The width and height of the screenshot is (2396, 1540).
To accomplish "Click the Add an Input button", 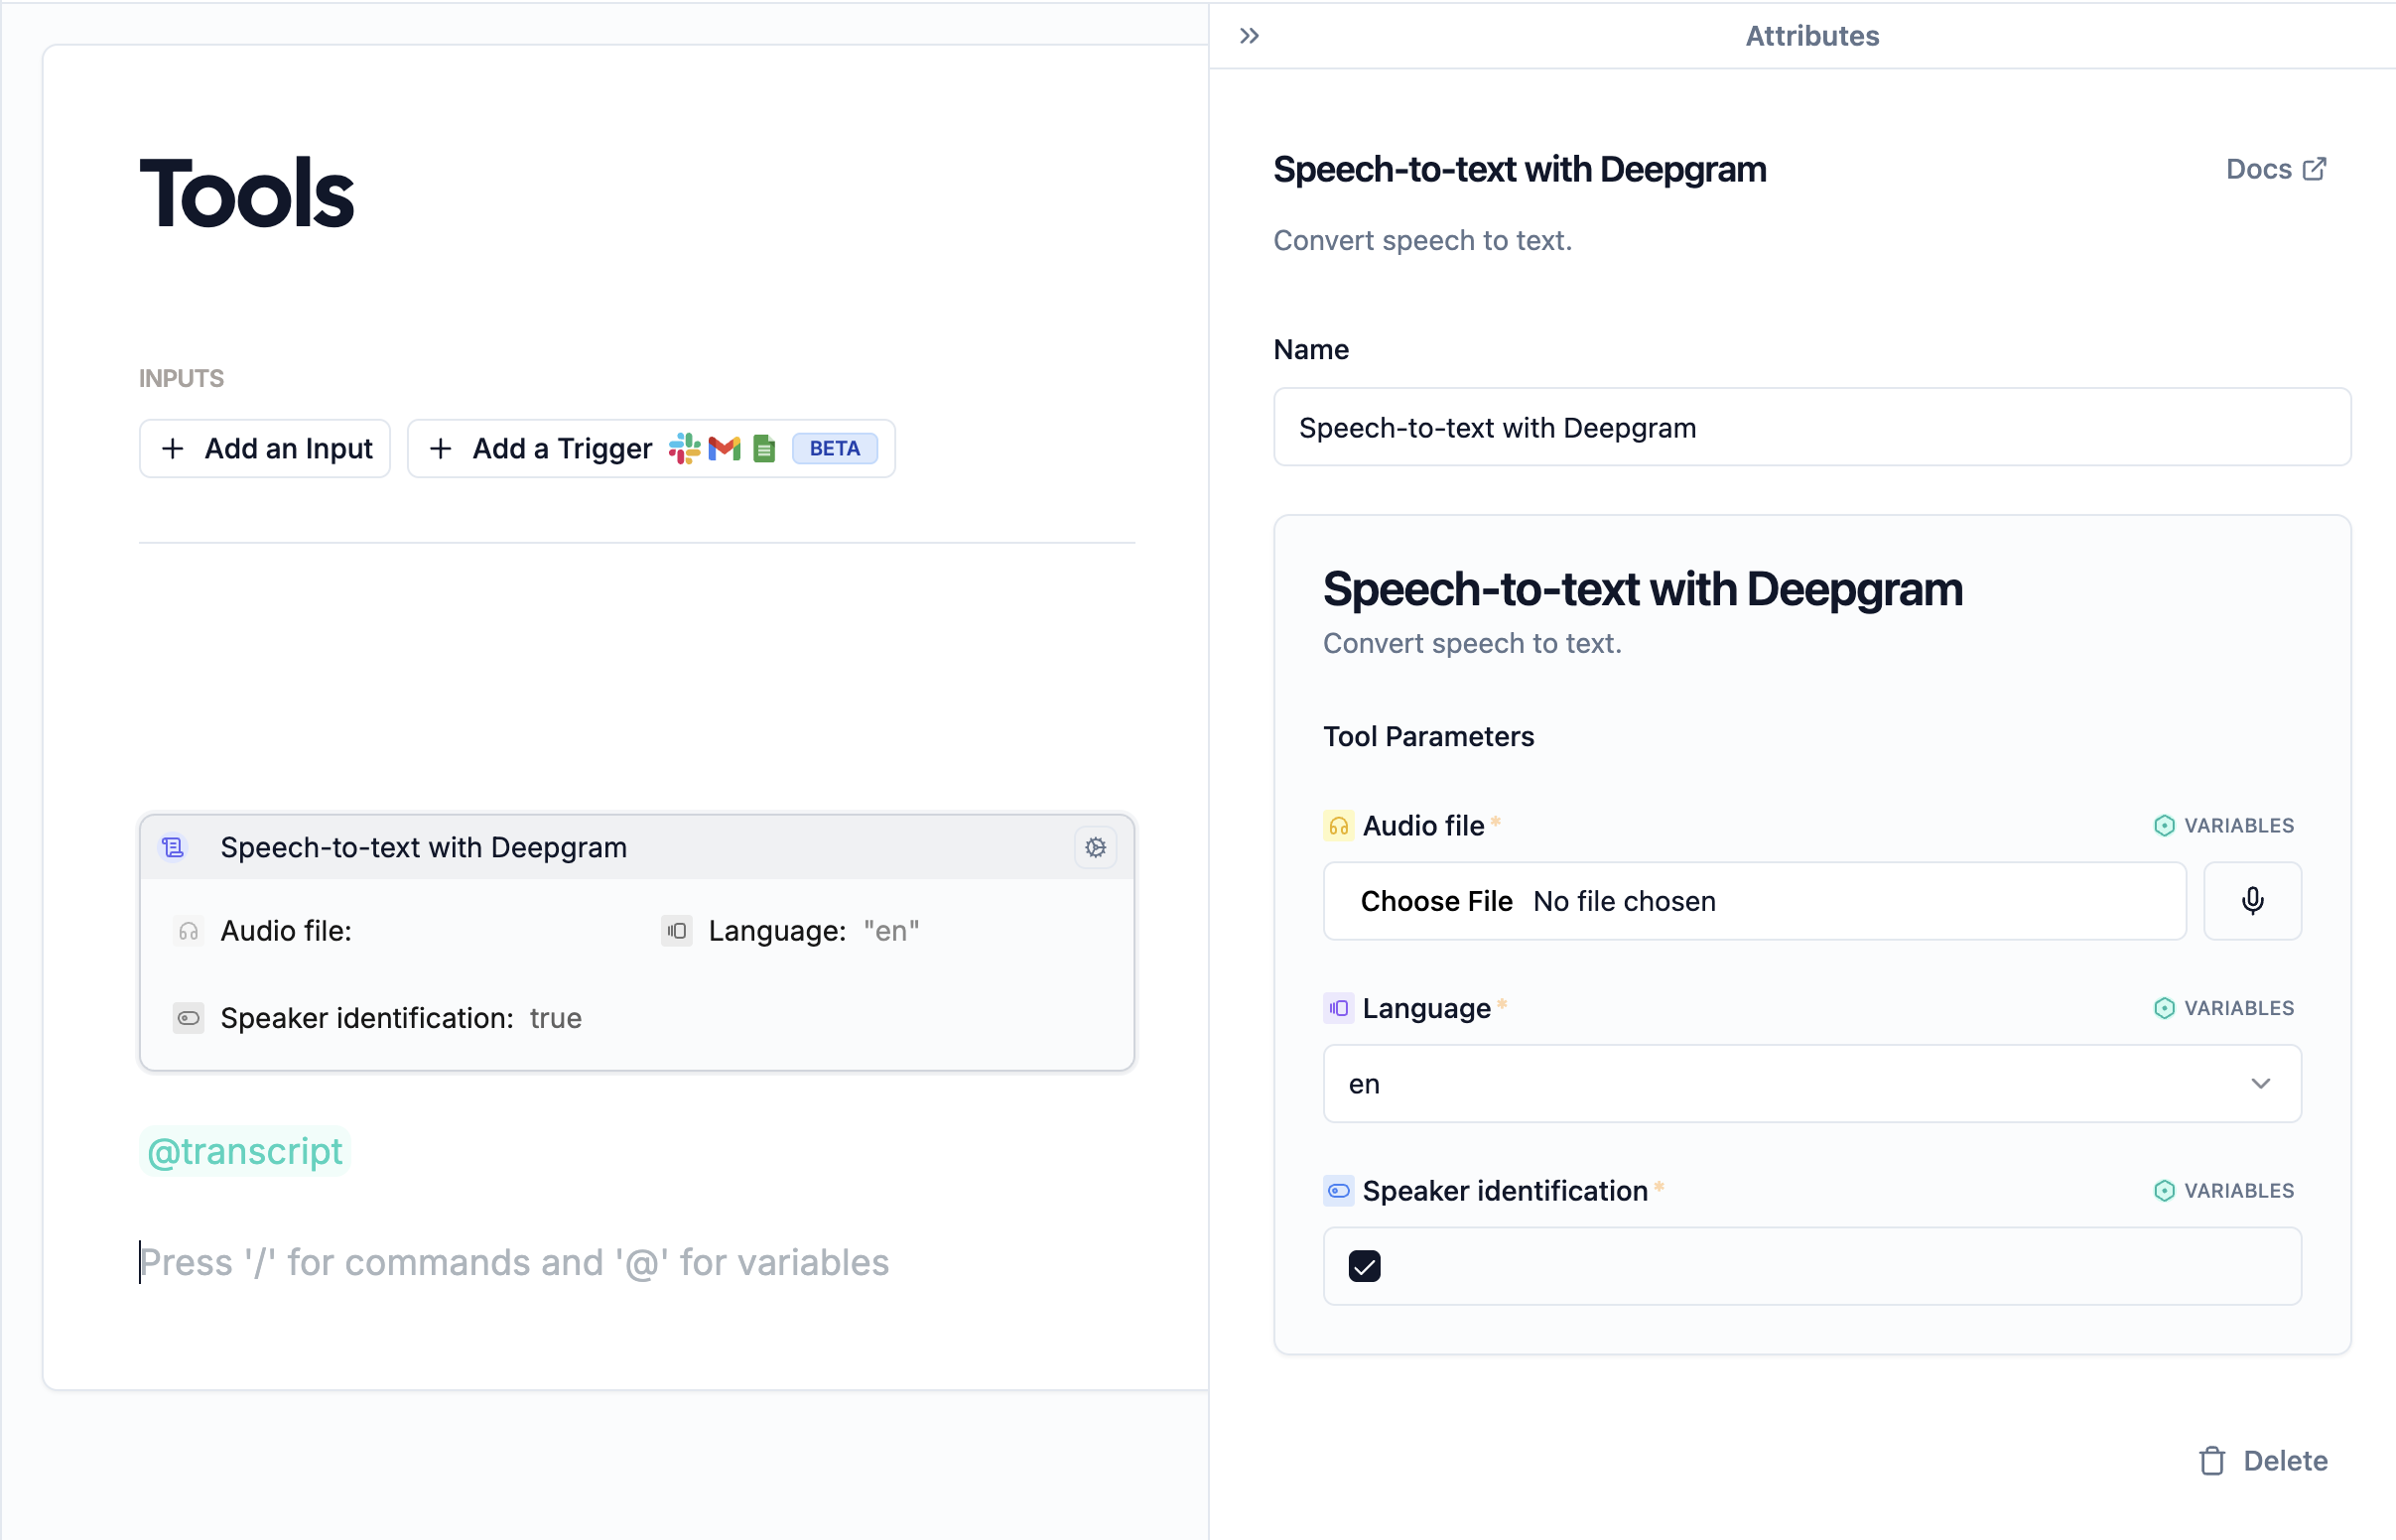I will click(x=264, y=448).
